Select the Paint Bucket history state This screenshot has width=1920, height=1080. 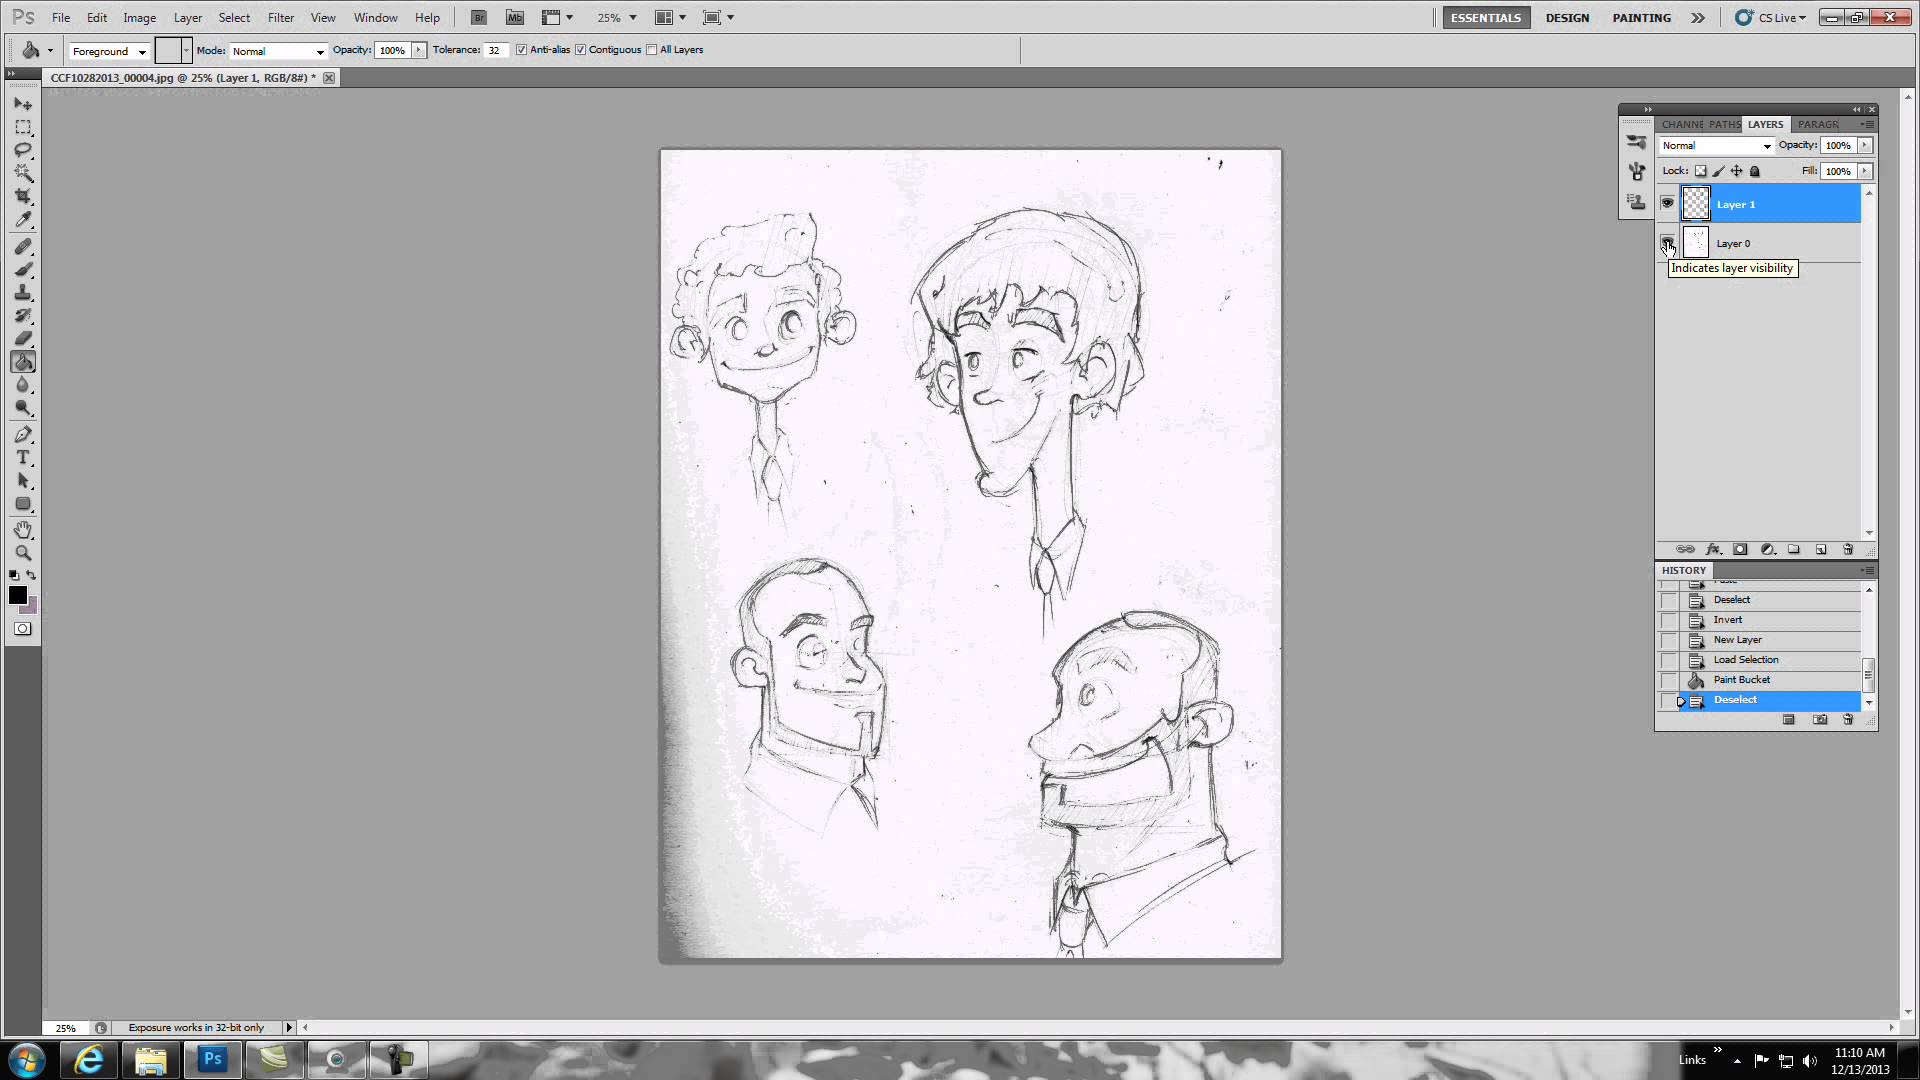[x=1742, y=679]
